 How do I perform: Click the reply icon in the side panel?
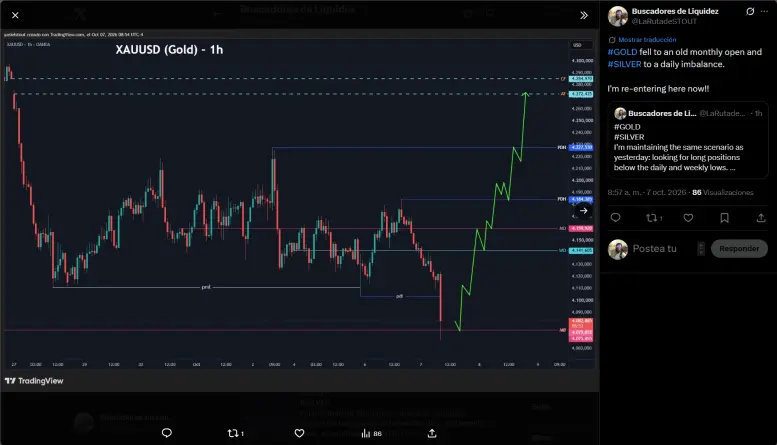tap(615, 218)
